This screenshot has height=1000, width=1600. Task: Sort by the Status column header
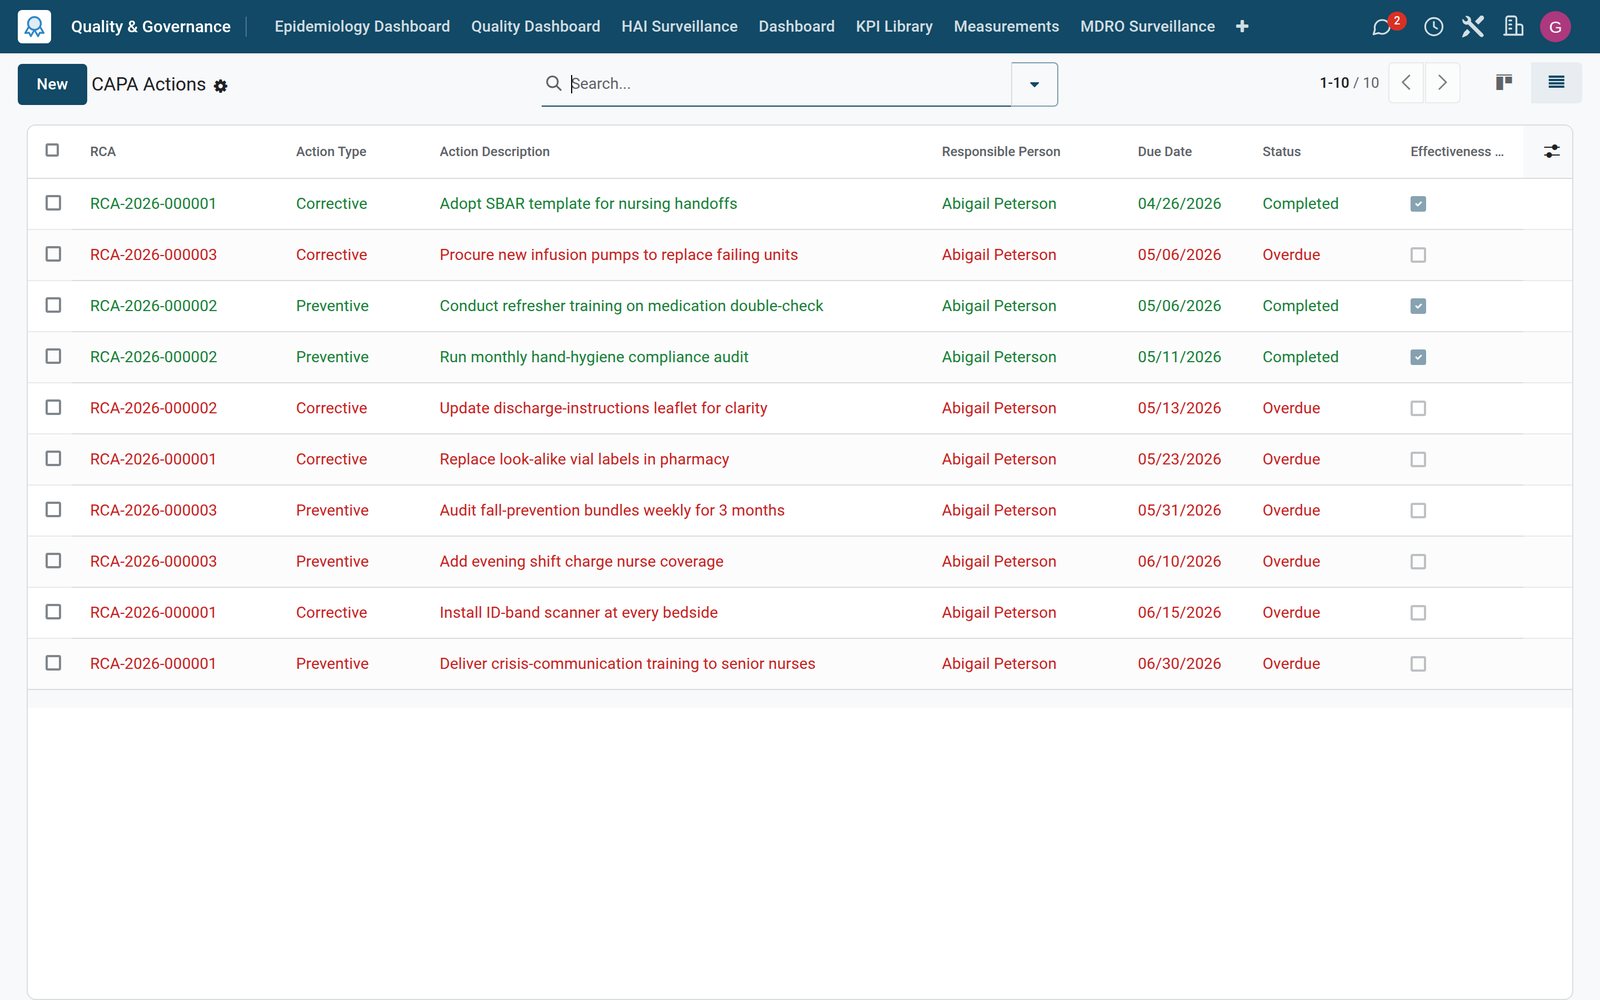pos(1281,152)
